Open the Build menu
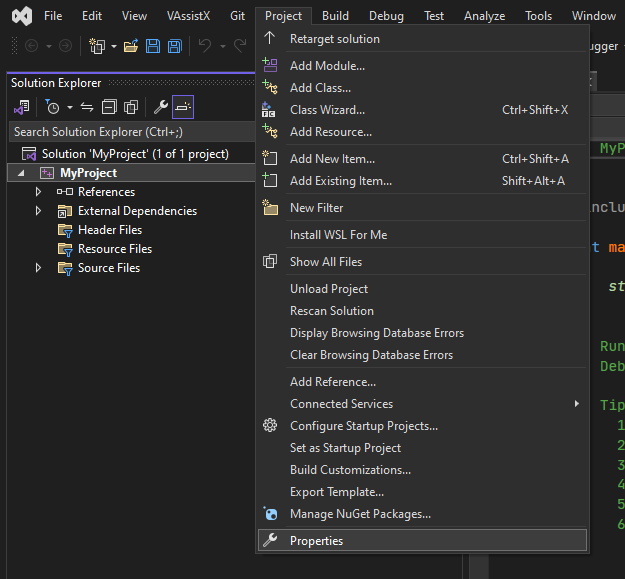This screenshot has width=625, height=579. [335, 16]
